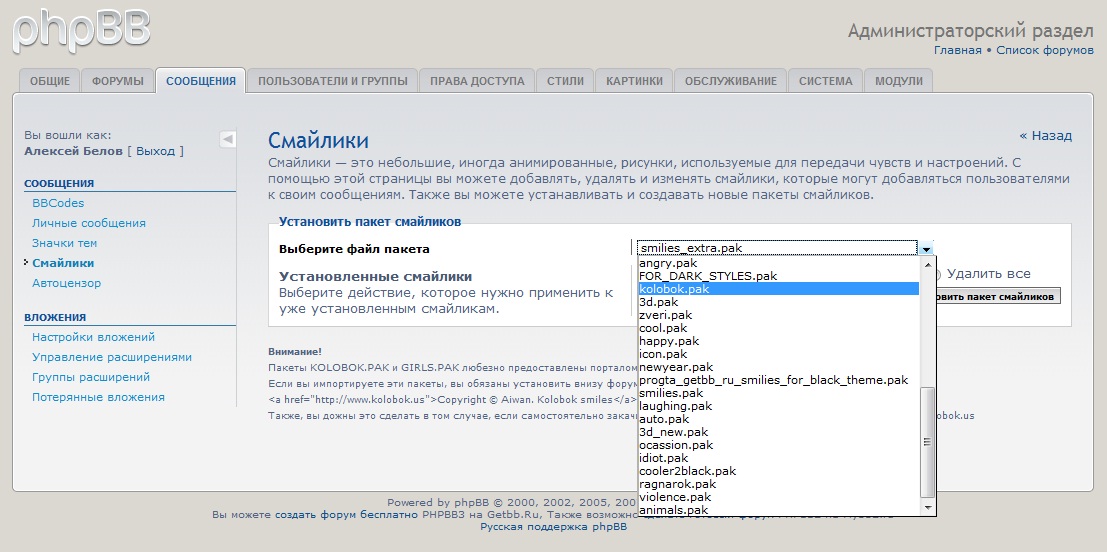Choose violence.pak option

[x=778, y=497]
